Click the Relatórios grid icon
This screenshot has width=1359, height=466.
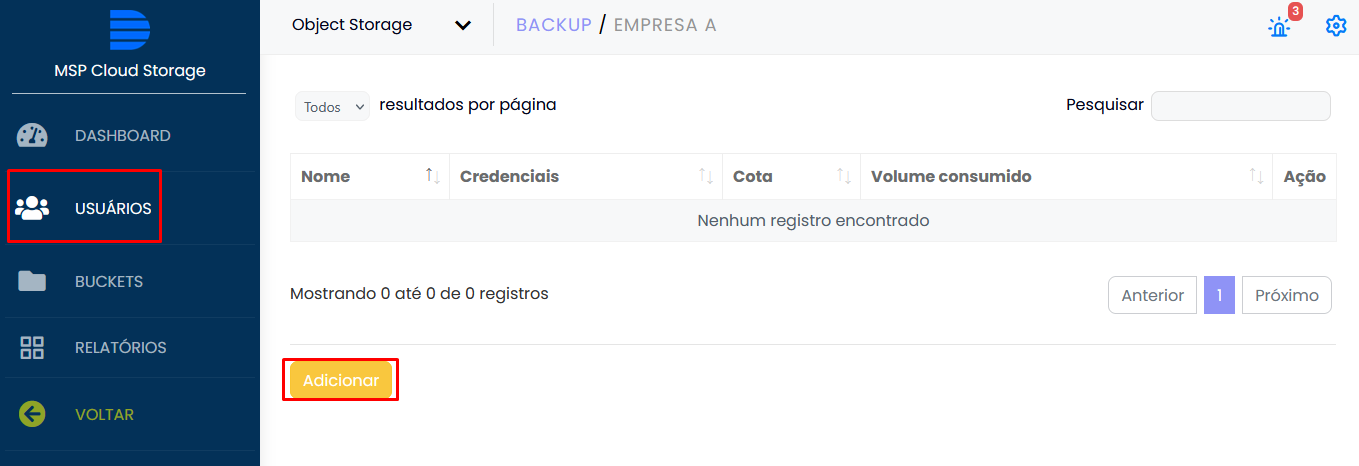(x=32, y=348)
